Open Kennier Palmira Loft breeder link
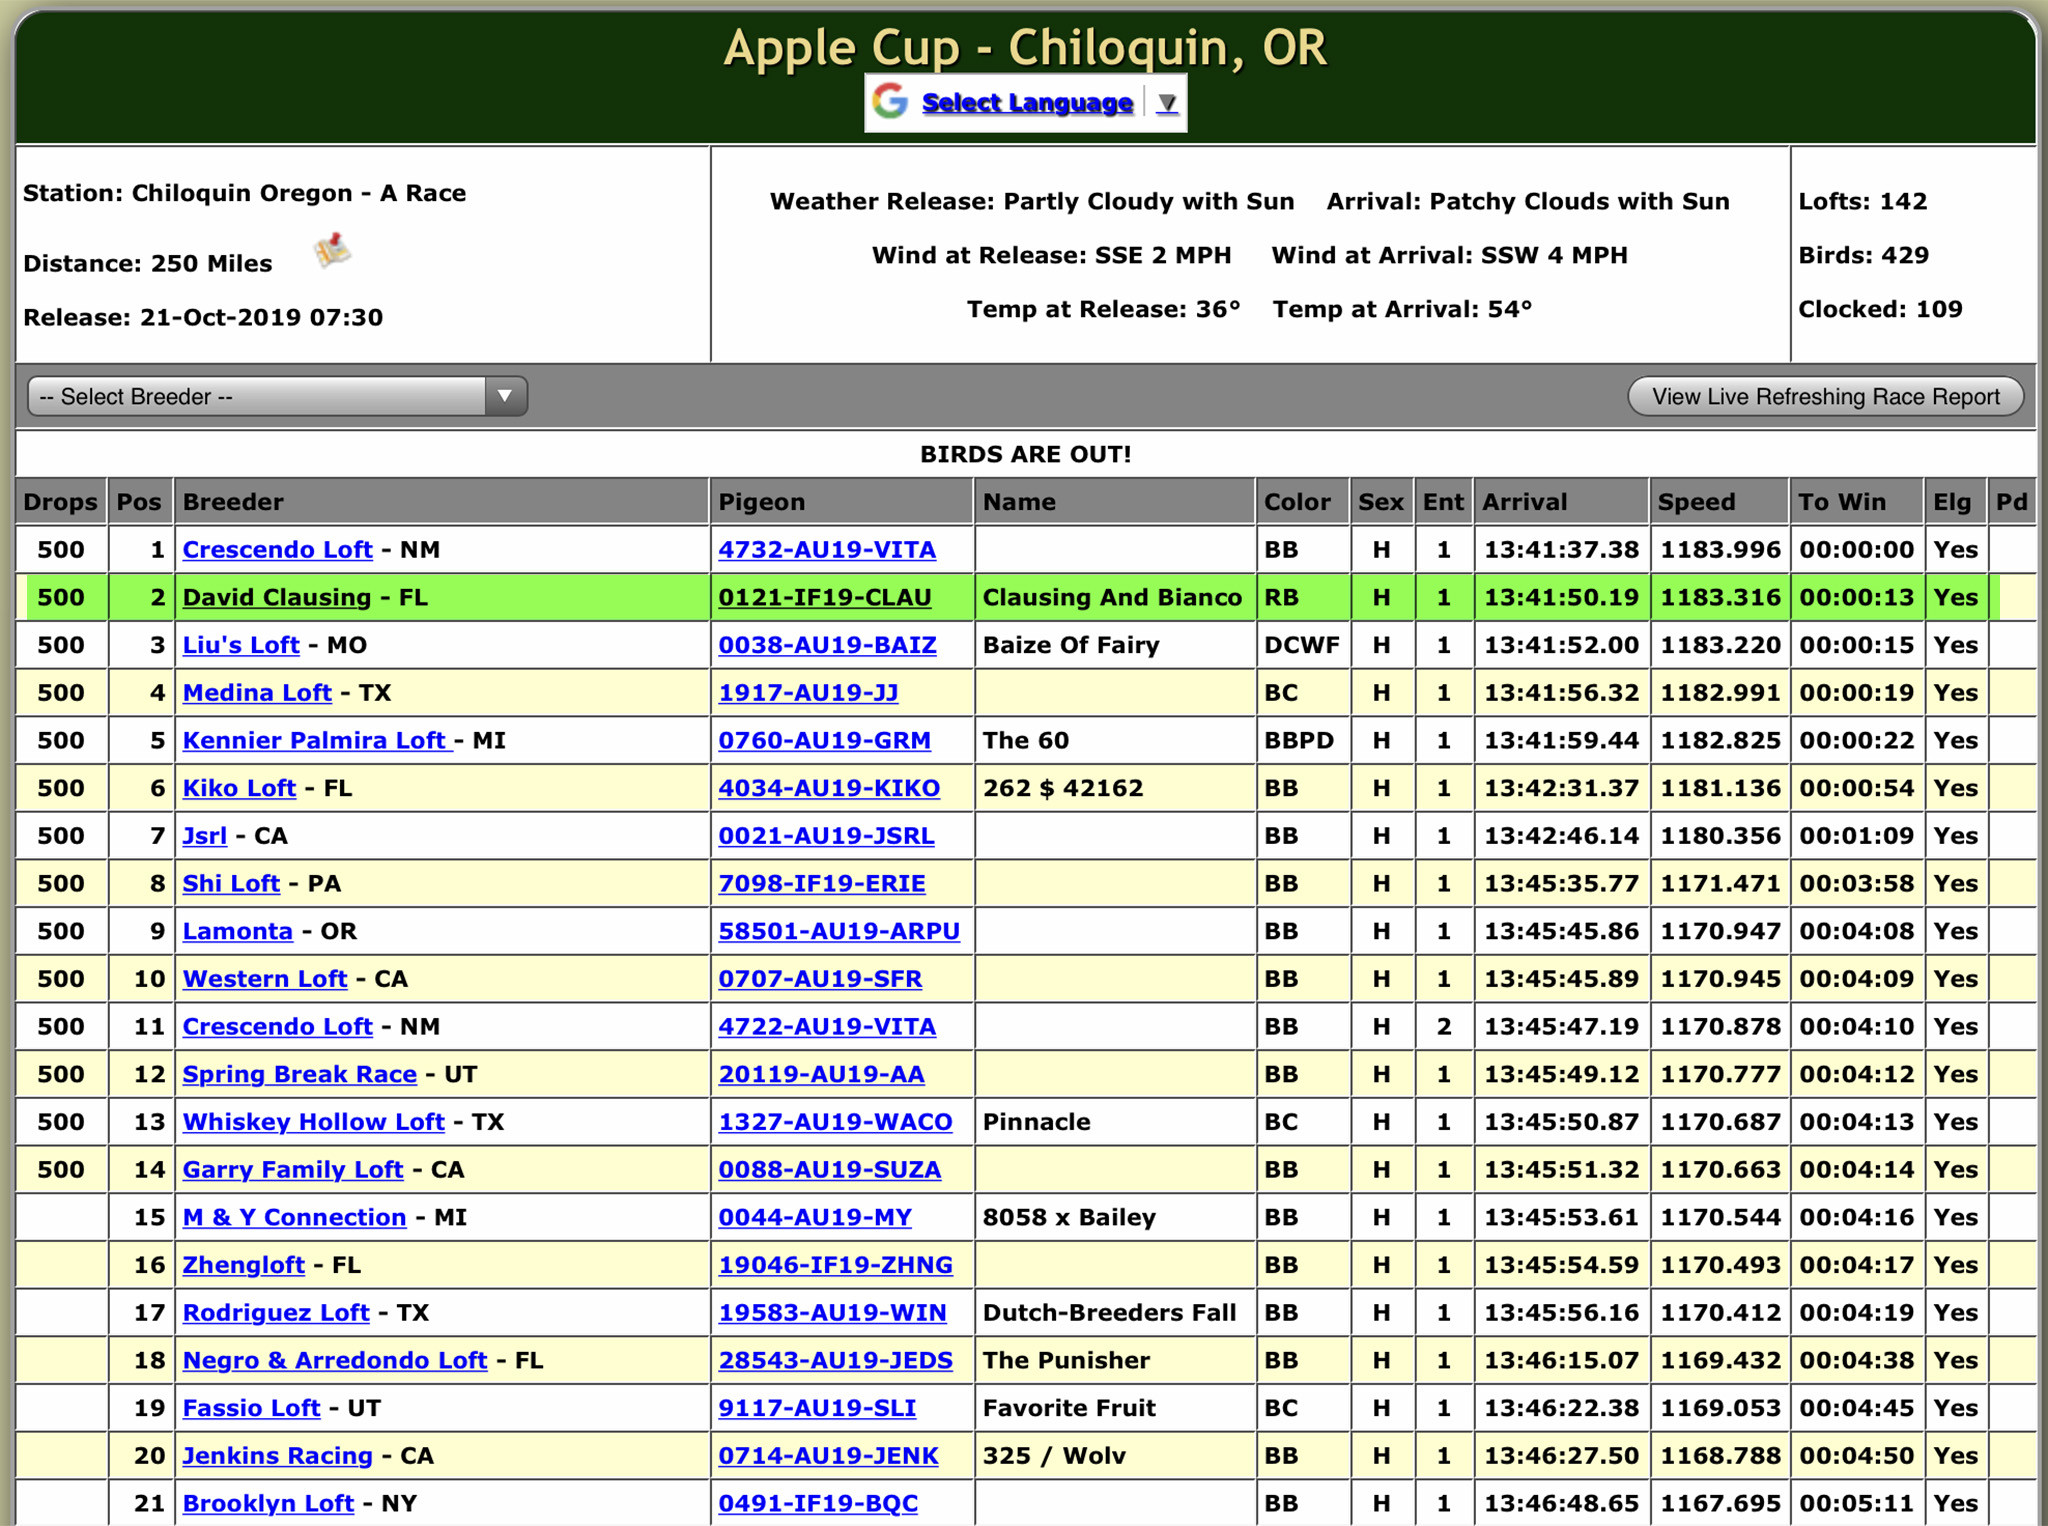Viewport: 2048px width, 1526px height. 316,741
